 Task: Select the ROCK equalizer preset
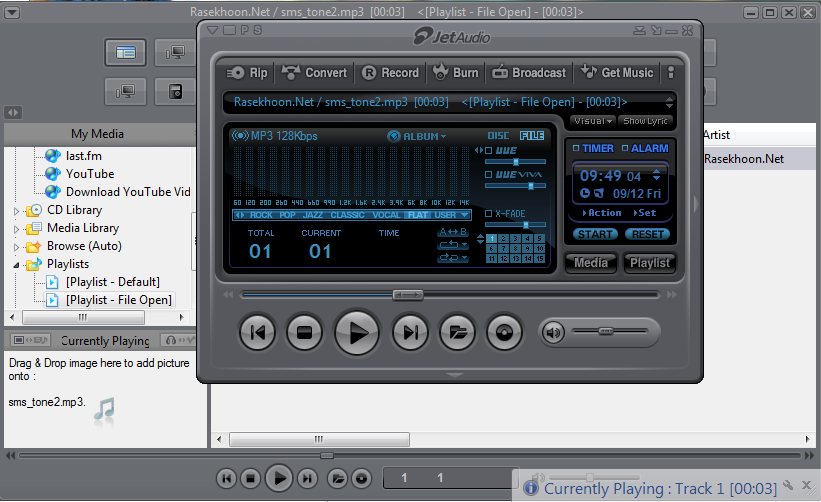pyautogui.click(x=261, y=215)
